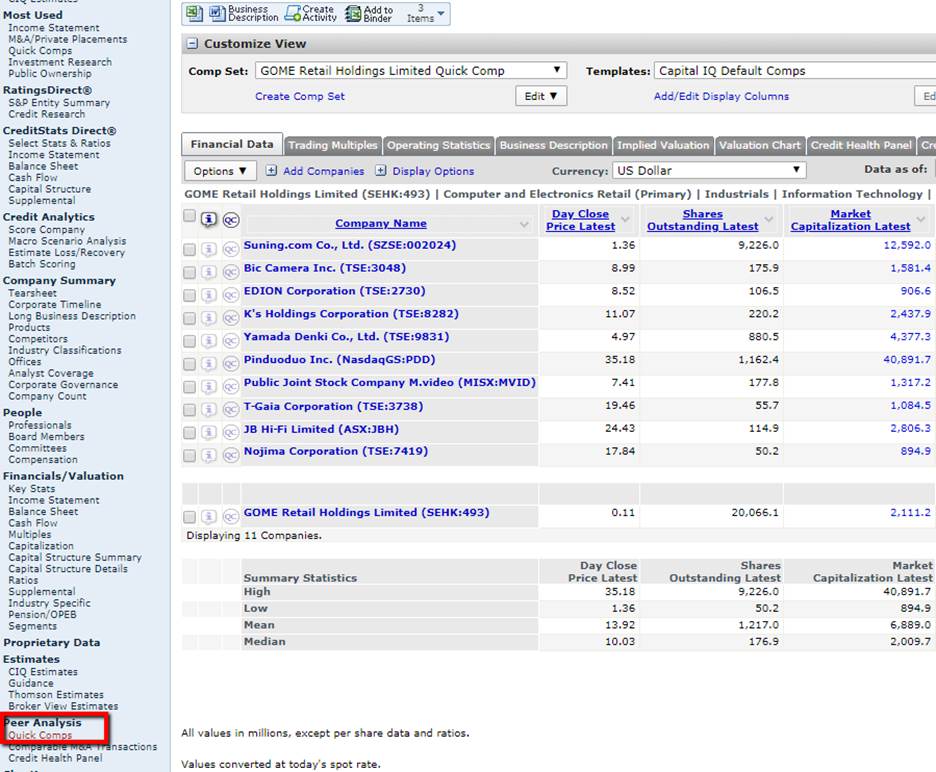Check the EDION Corporation row checkbox
Screen dimensions: 936x772
pyautogui.click(x=189, y=296)
